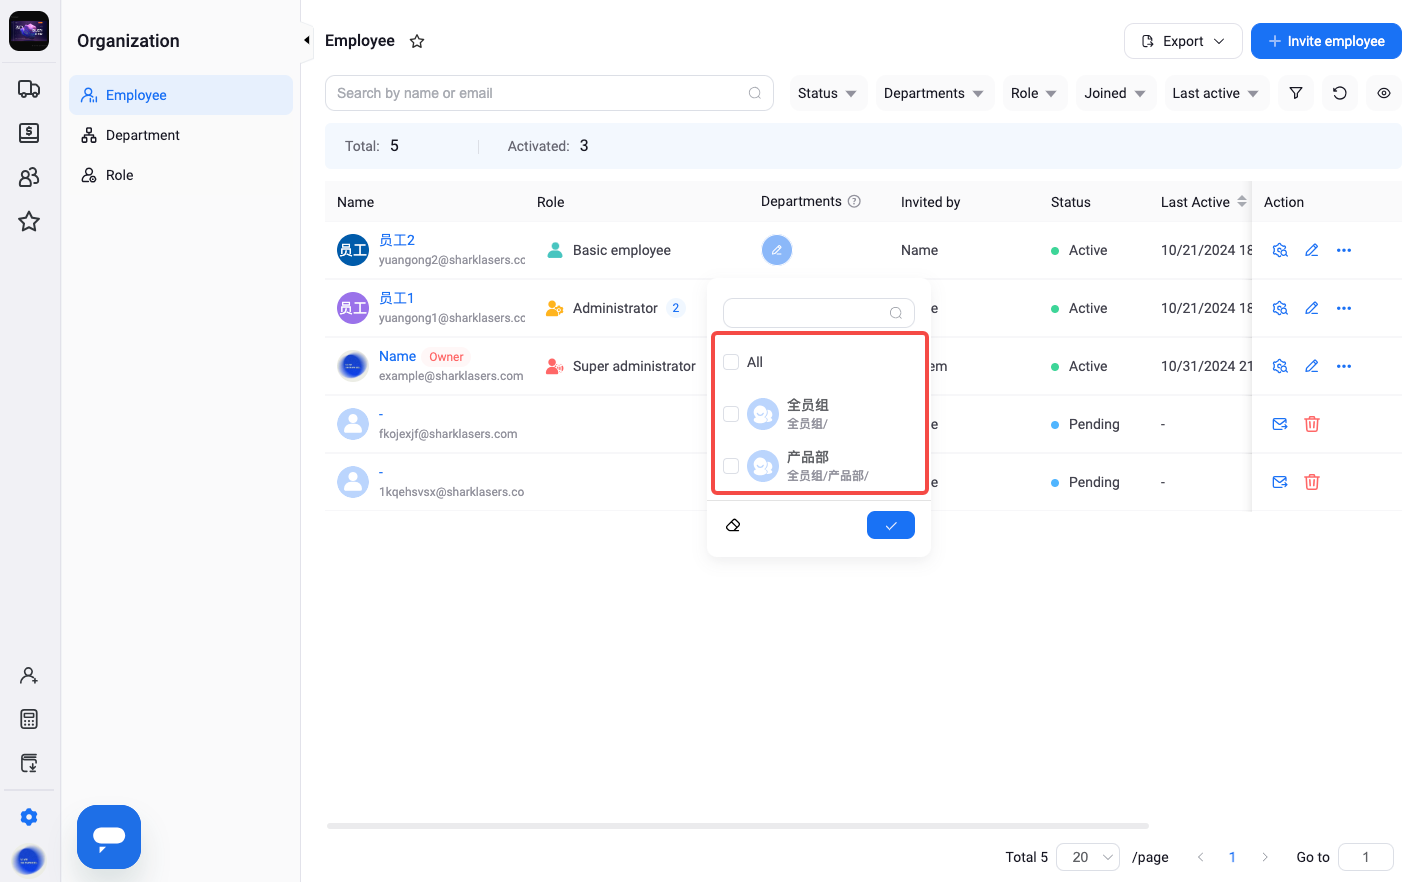Screen dimensions: 1420x882
Task: Open permission settings icon for 员工1
Action: [1280, 308]
